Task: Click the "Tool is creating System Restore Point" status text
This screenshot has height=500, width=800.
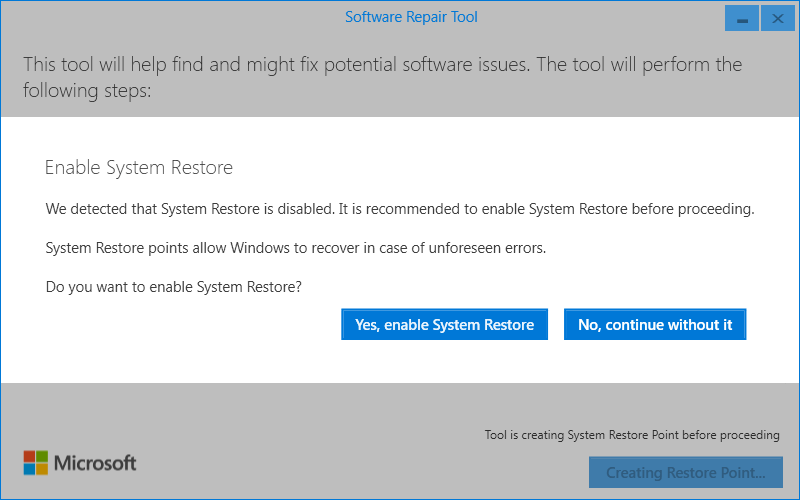Action: 632,435
